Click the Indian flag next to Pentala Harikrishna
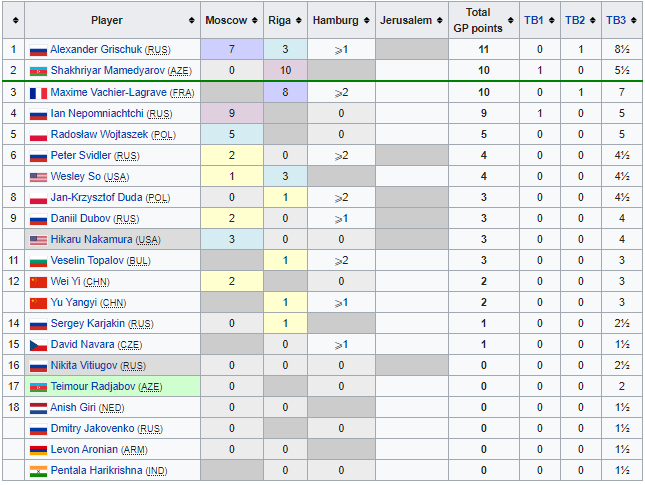 click(x=38, y=470)
